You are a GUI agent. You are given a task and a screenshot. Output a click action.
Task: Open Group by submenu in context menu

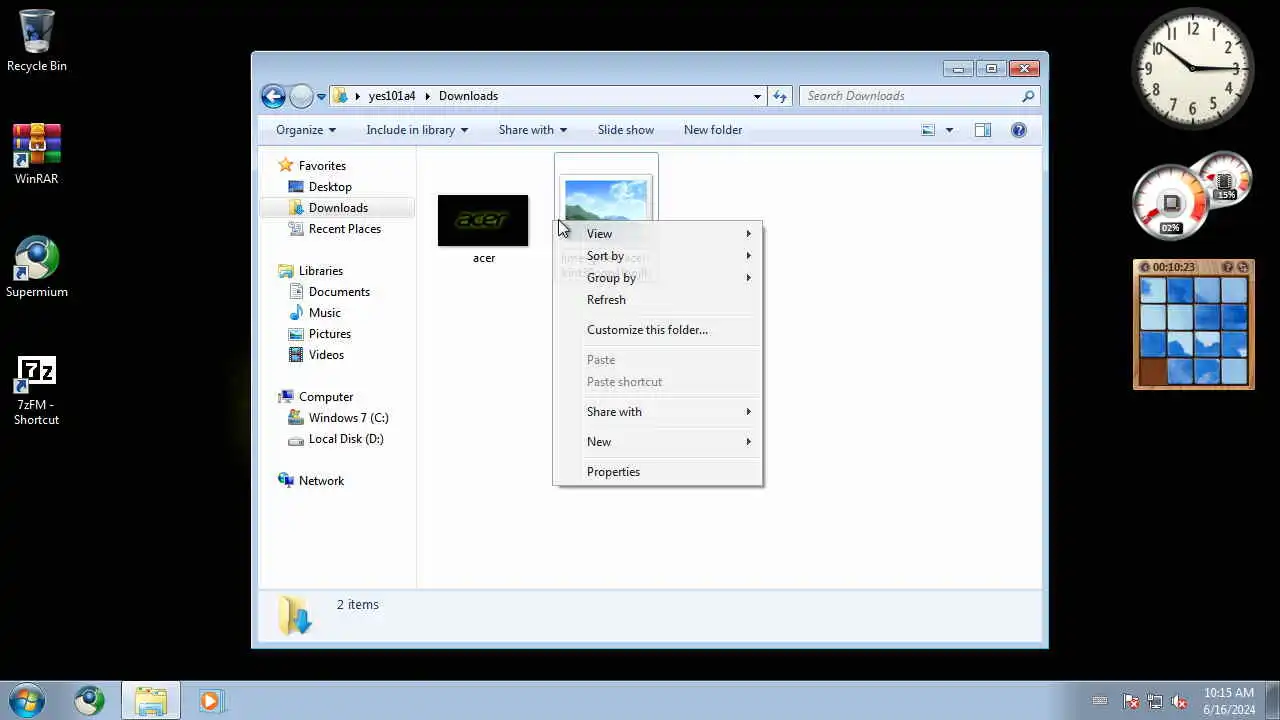(658, 278)
